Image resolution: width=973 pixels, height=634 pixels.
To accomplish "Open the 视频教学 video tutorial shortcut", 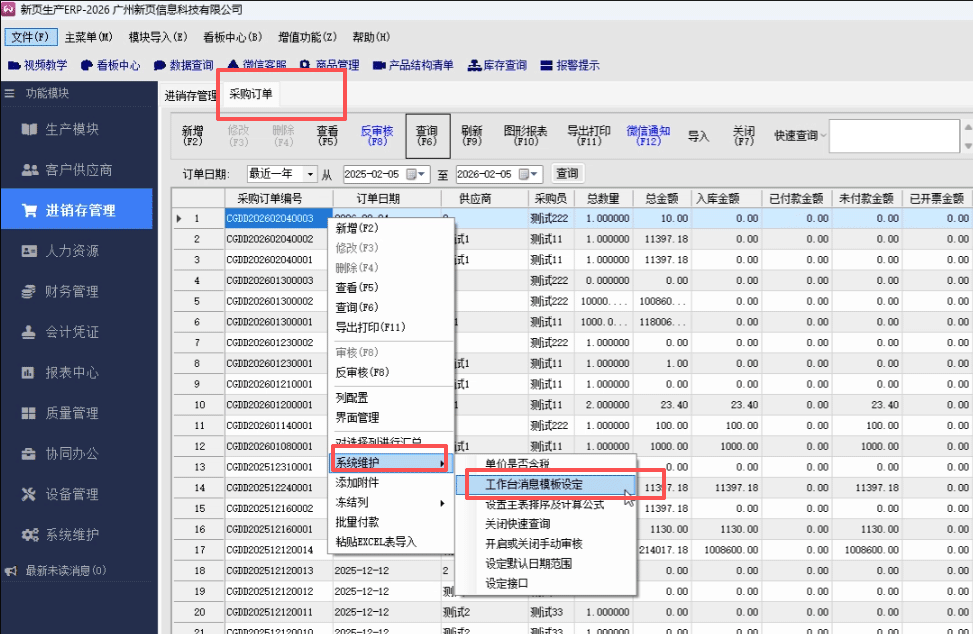I will (38, 66).
